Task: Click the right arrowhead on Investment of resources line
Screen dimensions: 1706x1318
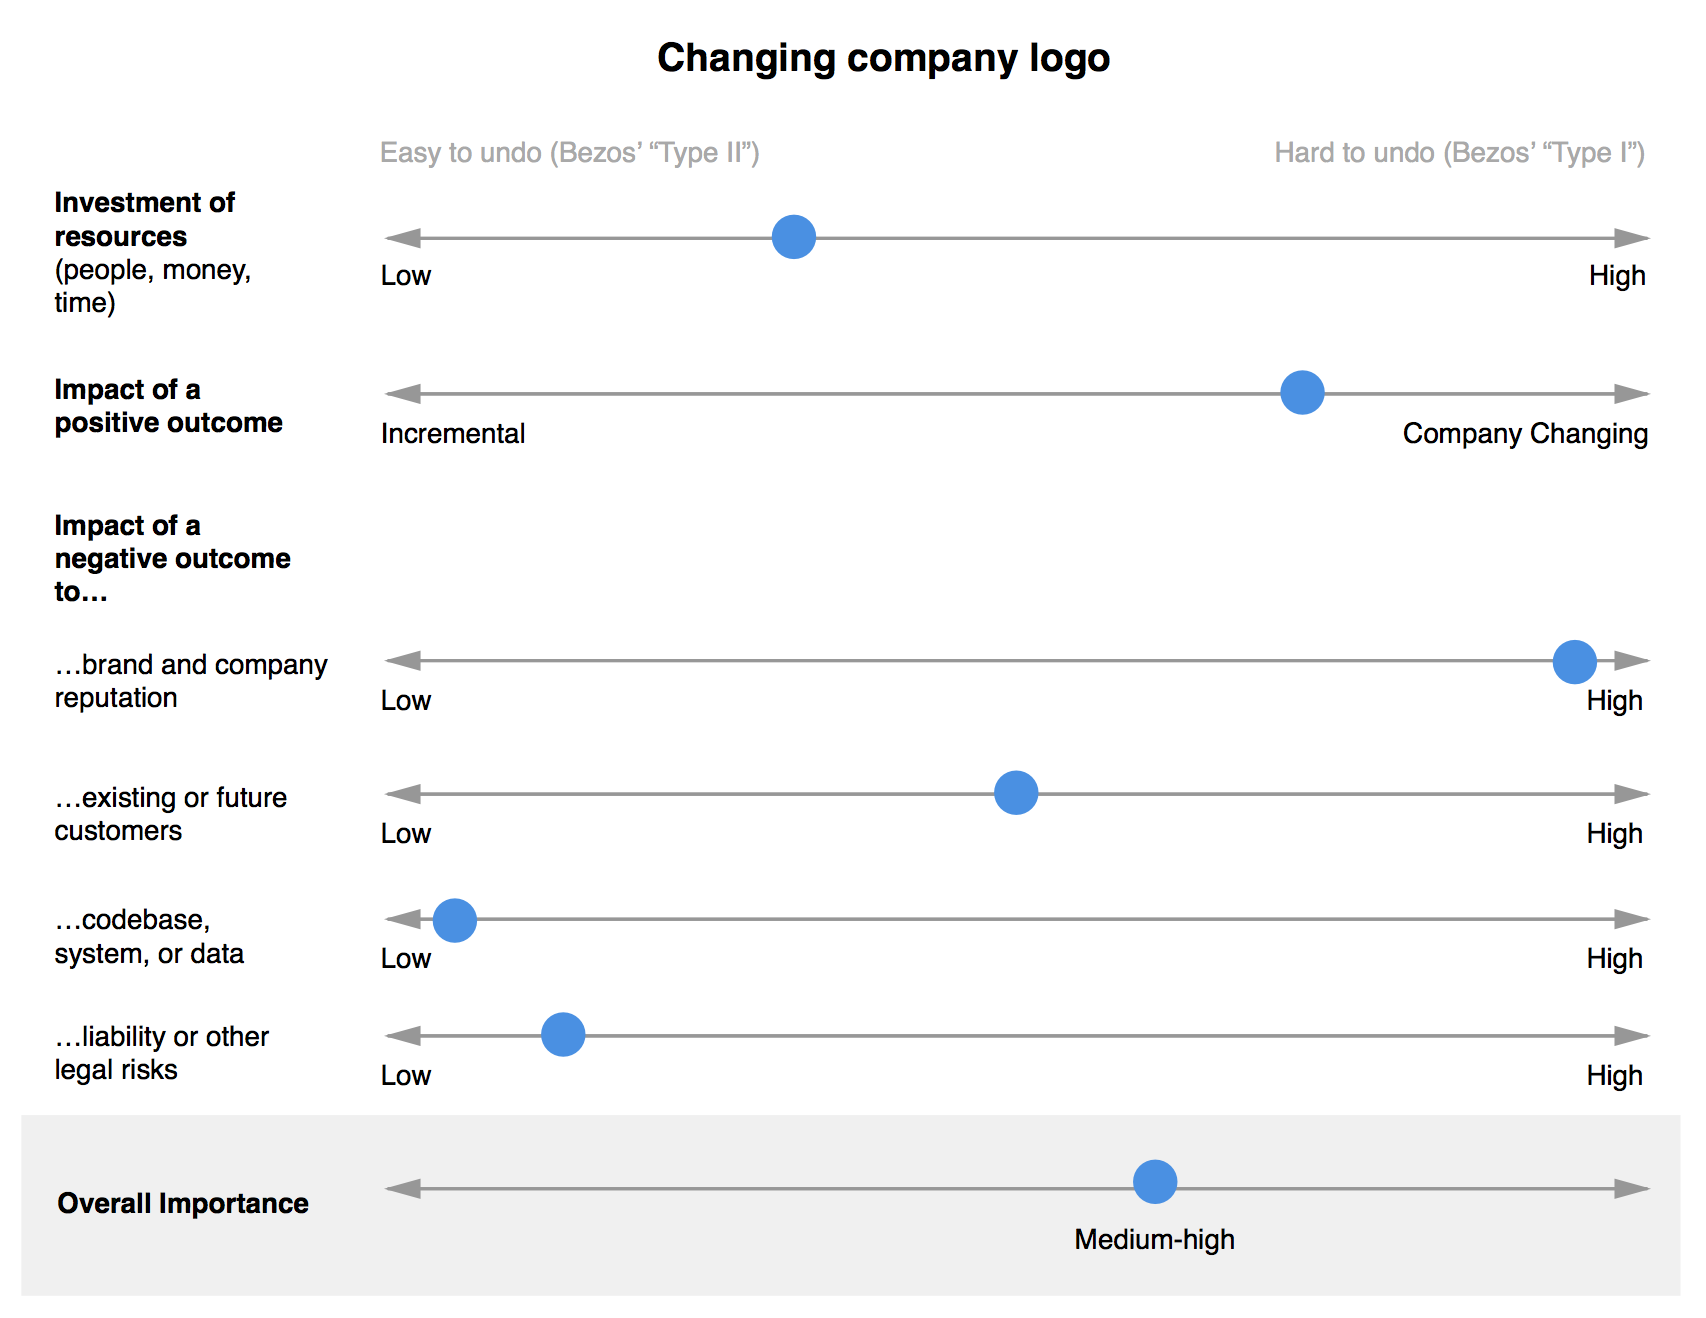Action: click(1632, 238)
